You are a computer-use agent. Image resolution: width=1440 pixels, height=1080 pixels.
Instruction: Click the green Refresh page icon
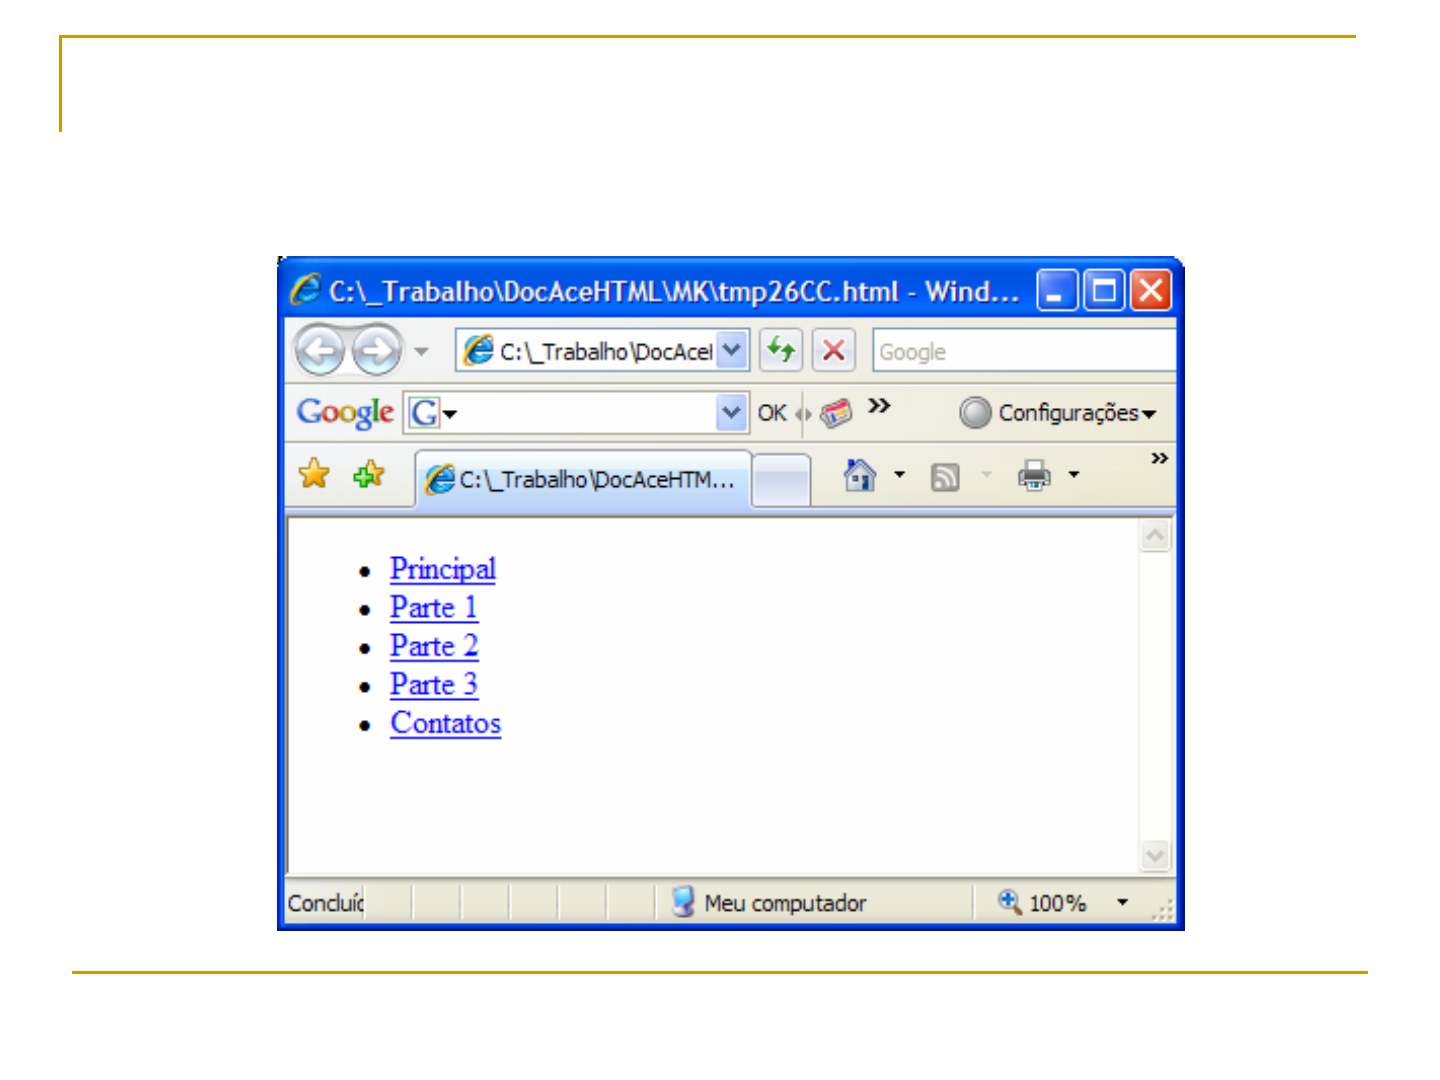(780, 350)
